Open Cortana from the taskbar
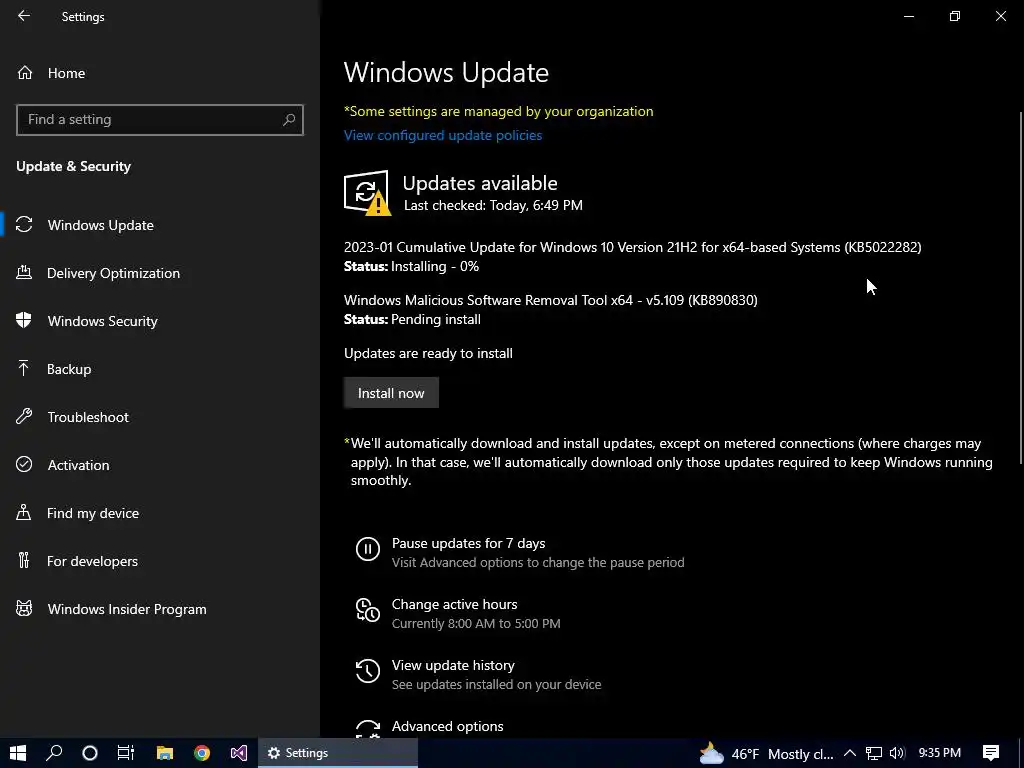Screen dimensions: 1024x768 [90, 753]
